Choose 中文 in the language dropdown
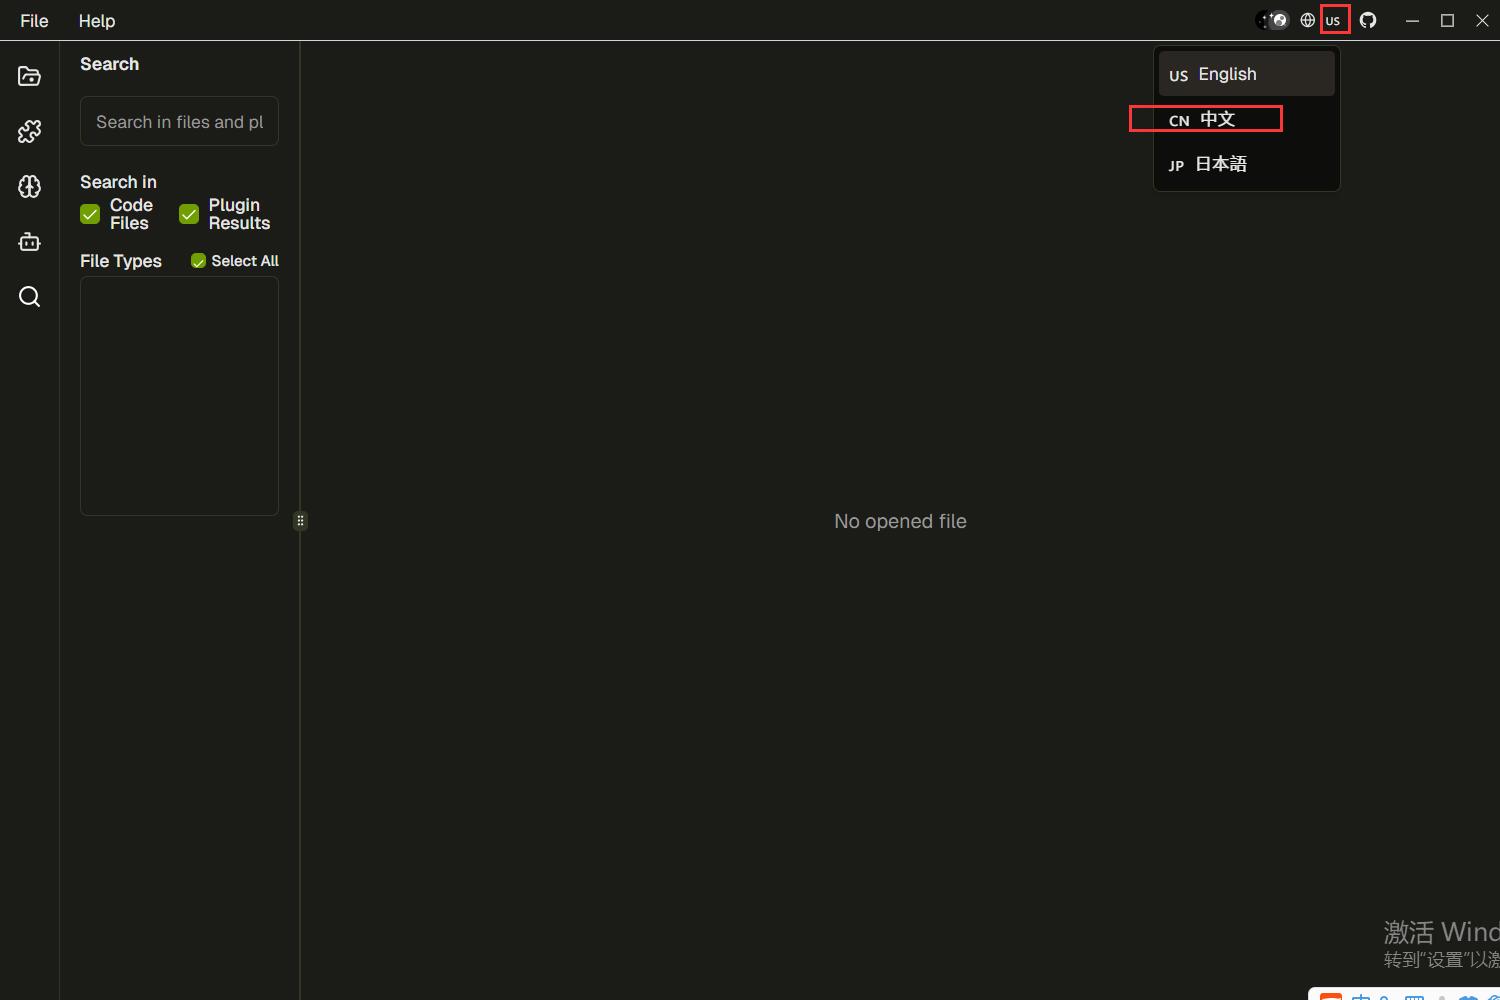 pyautogui.click(x=1217, y=119)
